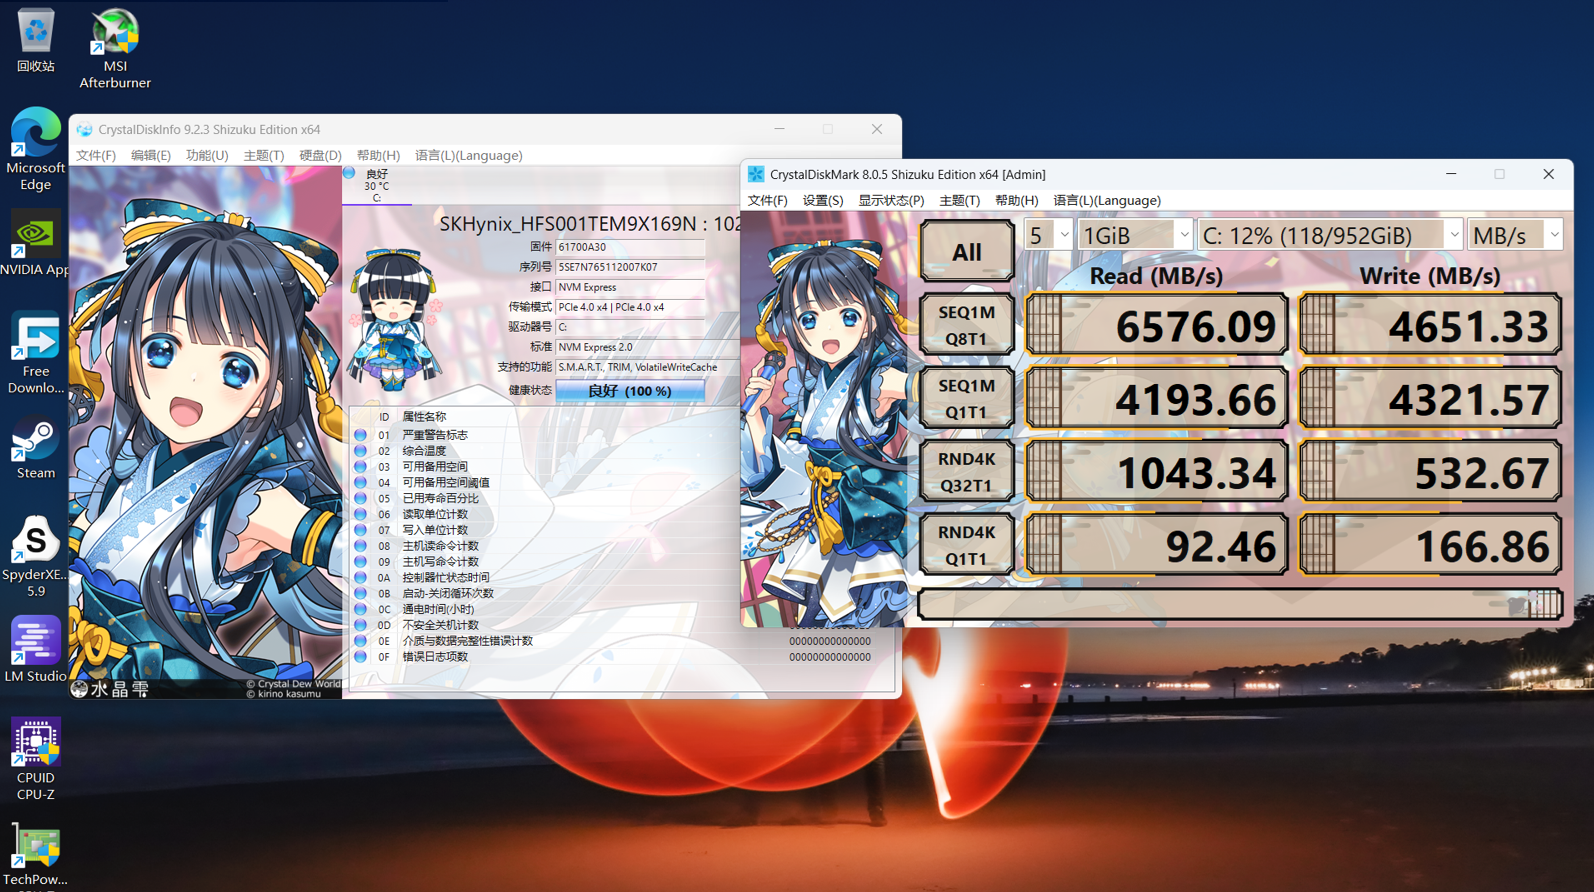
Task: Open the test count dropdown showing 5
Action: [1047, 235]
